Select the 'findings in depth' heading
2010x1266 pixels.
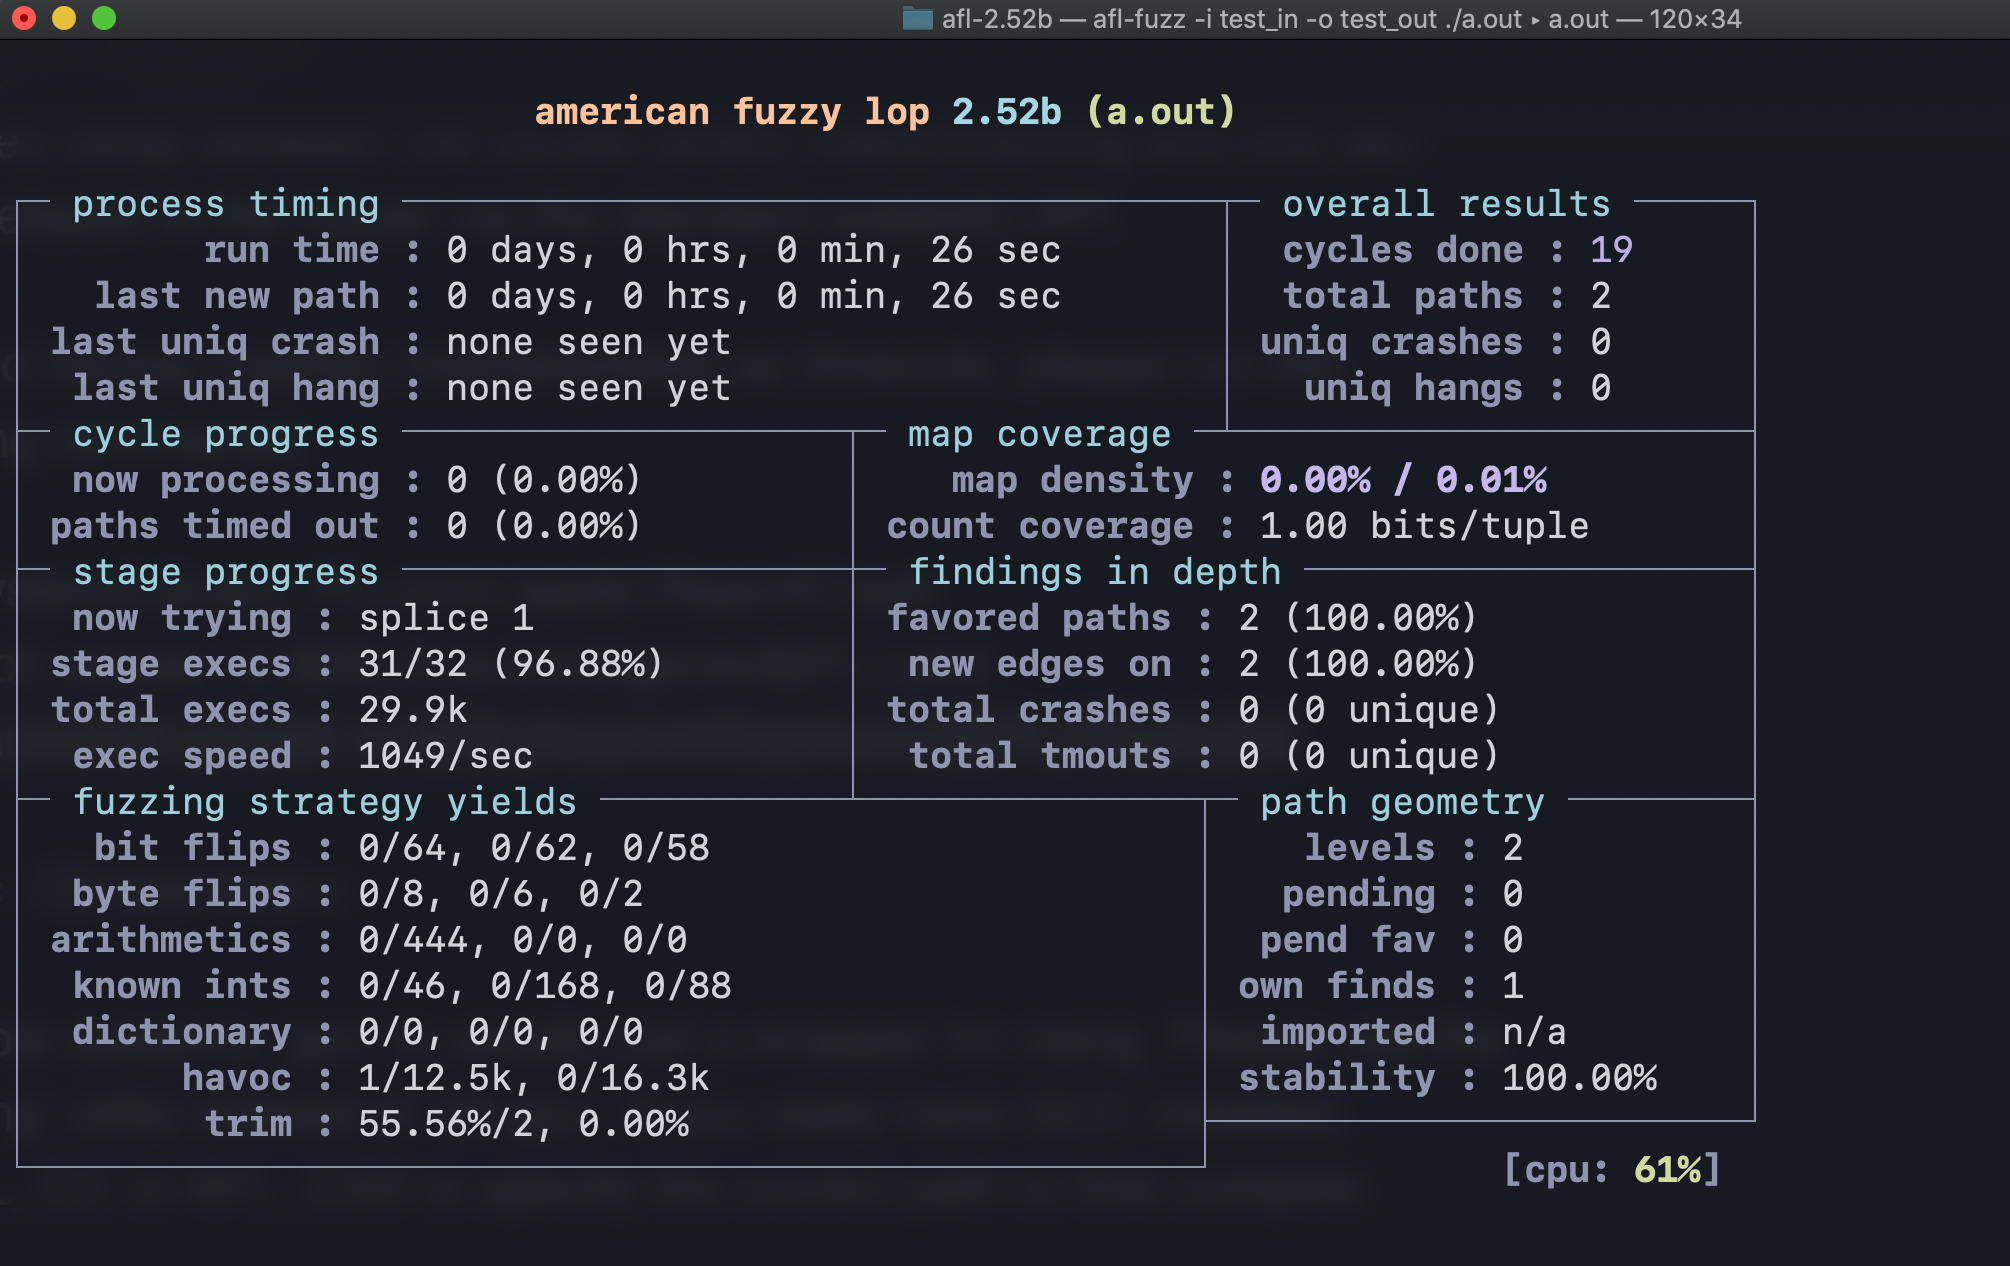(x=1095, y=572)
